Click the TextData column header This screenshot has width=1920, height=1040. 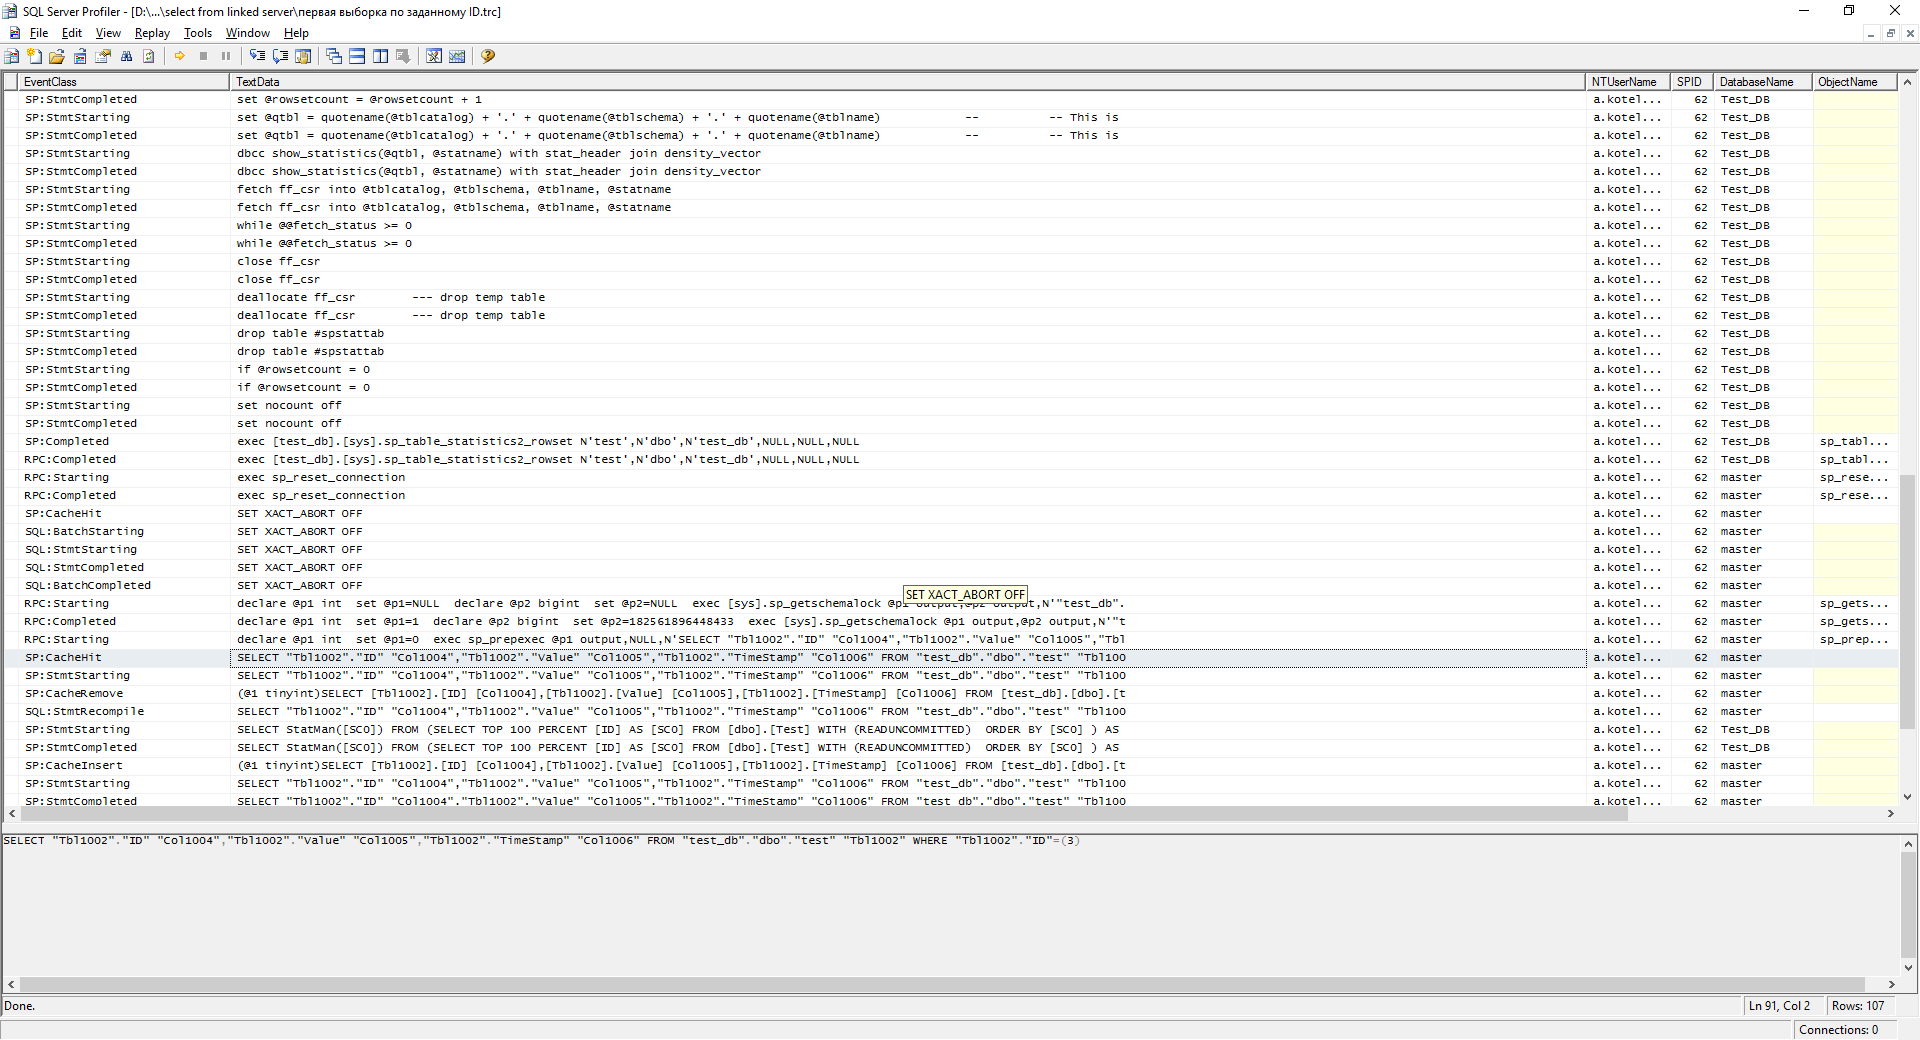(907, 82)
